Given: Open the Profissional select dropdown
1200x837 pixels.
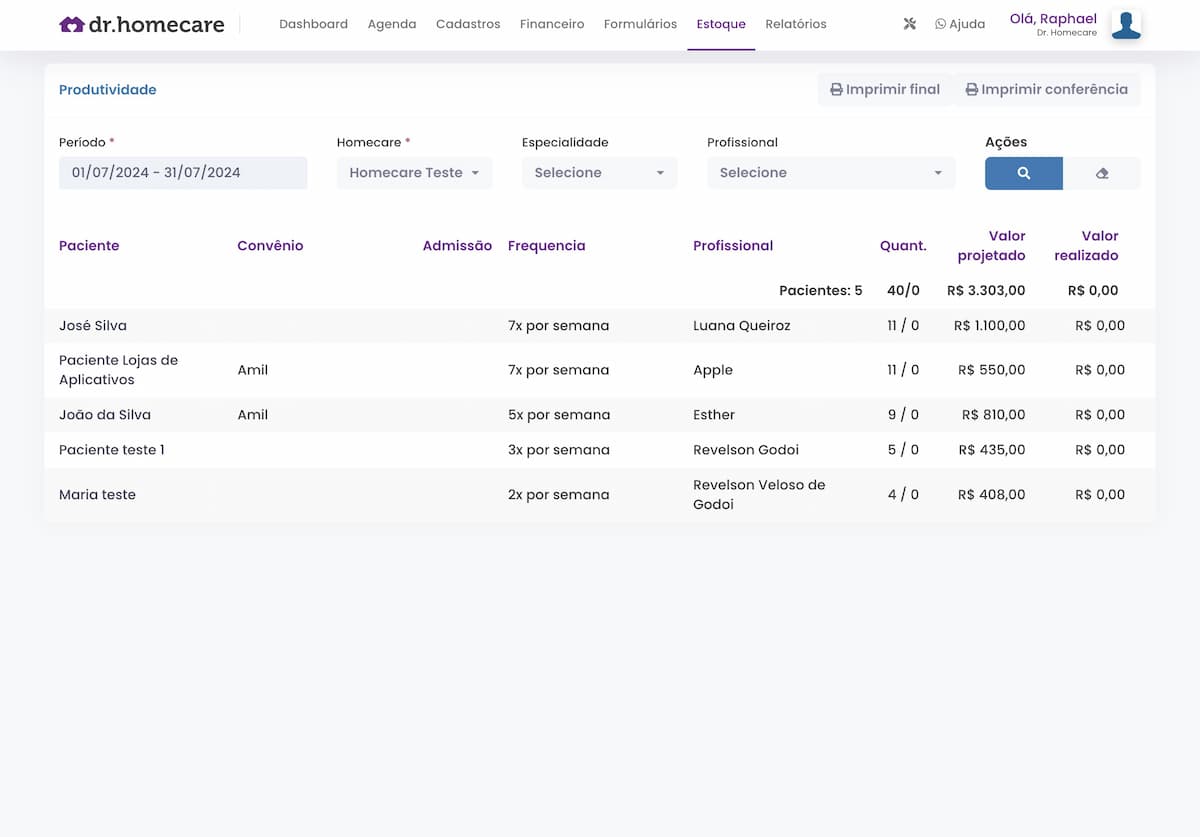Looking at the screenshot, I should (x=830, y=173).
